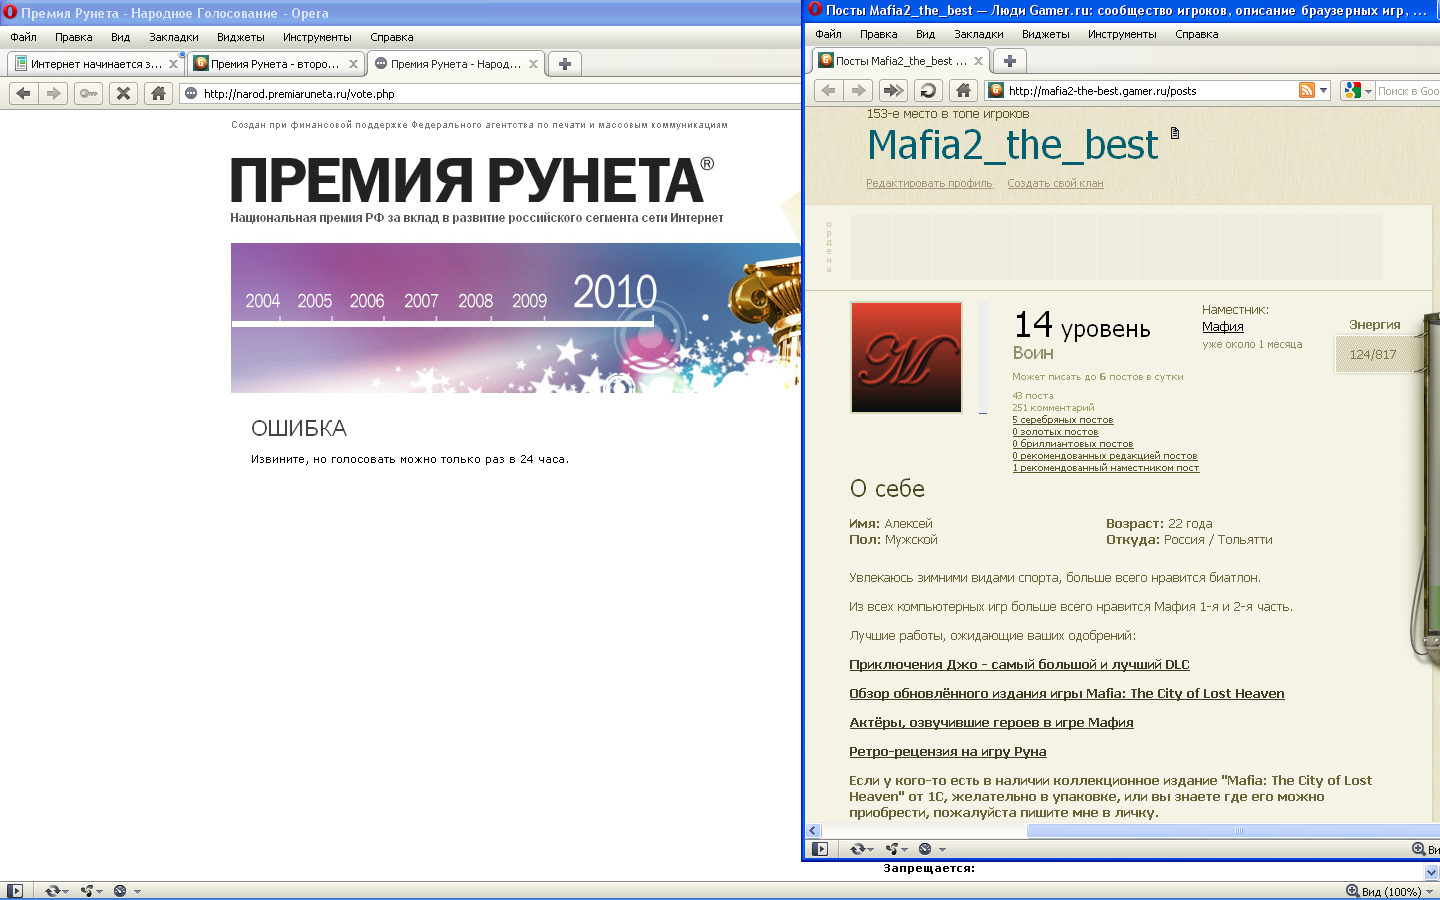The image size is (1440, 900).
Task: Open address bar history dropdown in Gamer.ru window
Action: tap(1323, 90)
